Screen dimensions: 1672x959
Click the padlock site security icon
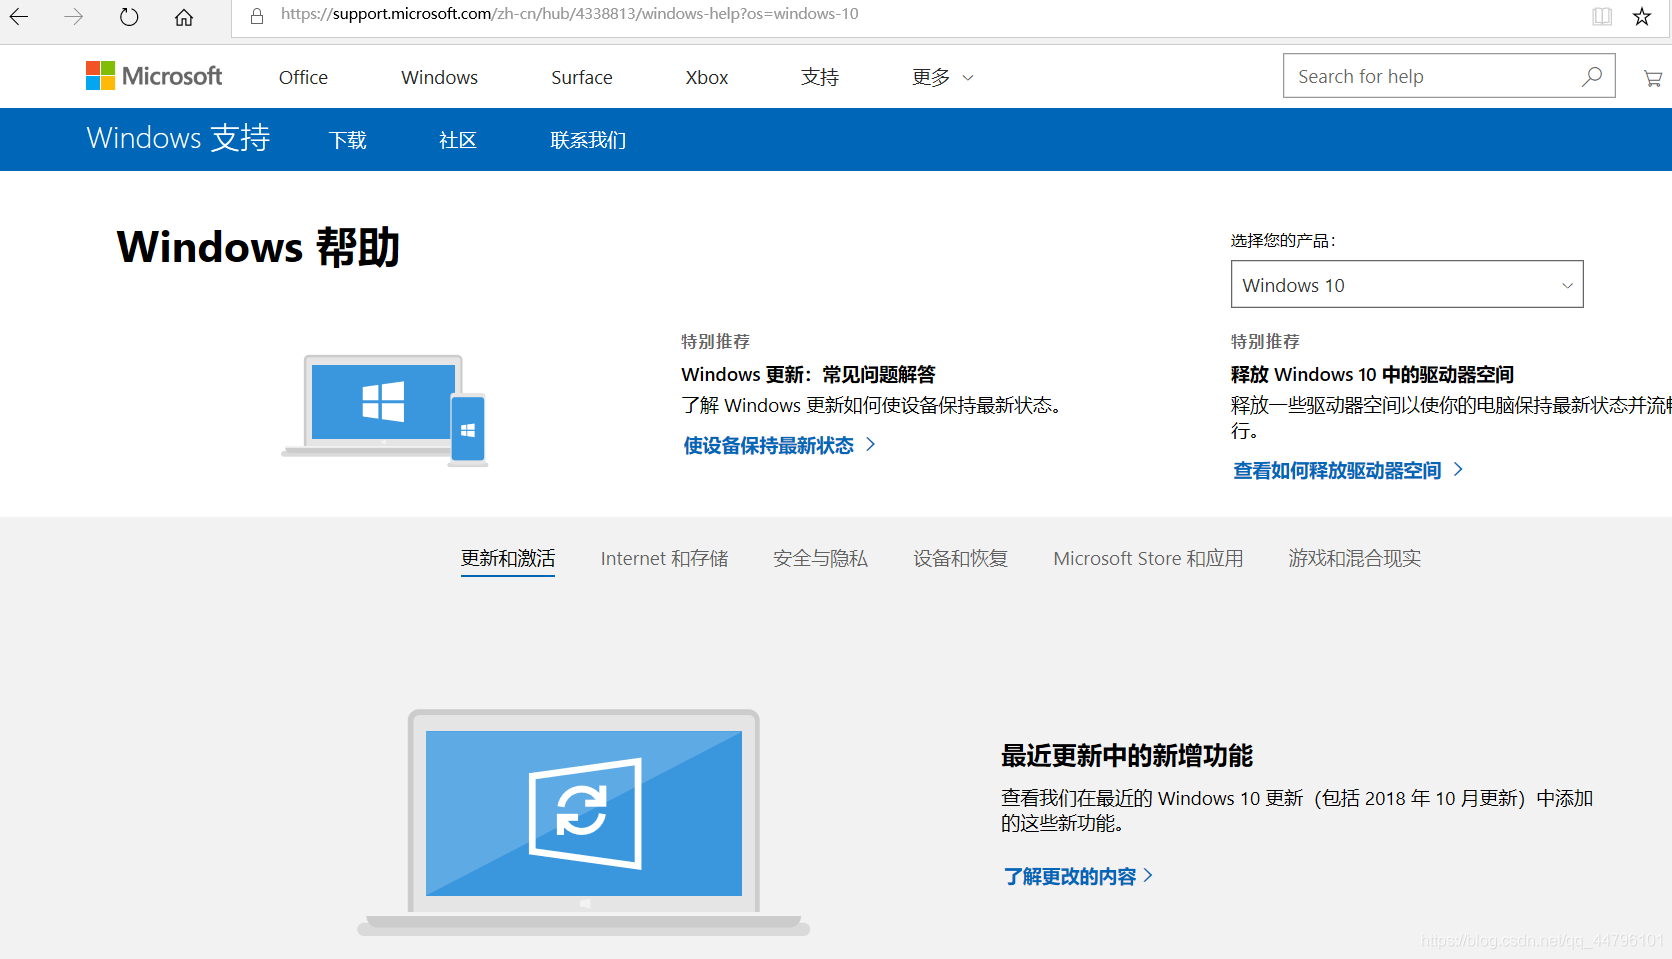point(257,16)
